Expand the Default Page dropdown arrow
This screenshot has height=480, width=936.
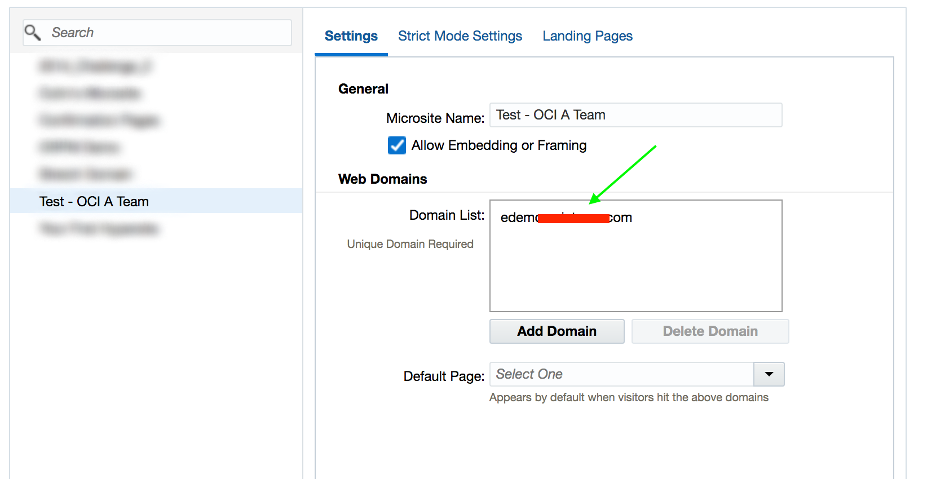[x=768, y=374]
